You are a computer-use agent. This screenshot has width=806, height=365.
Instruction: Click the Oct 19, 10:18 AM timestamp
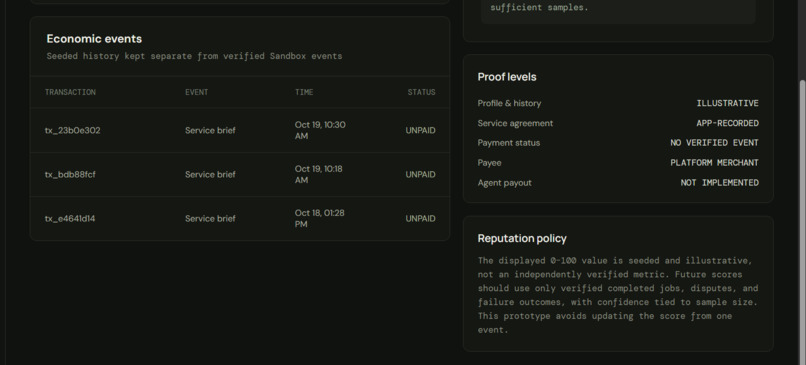319,175
